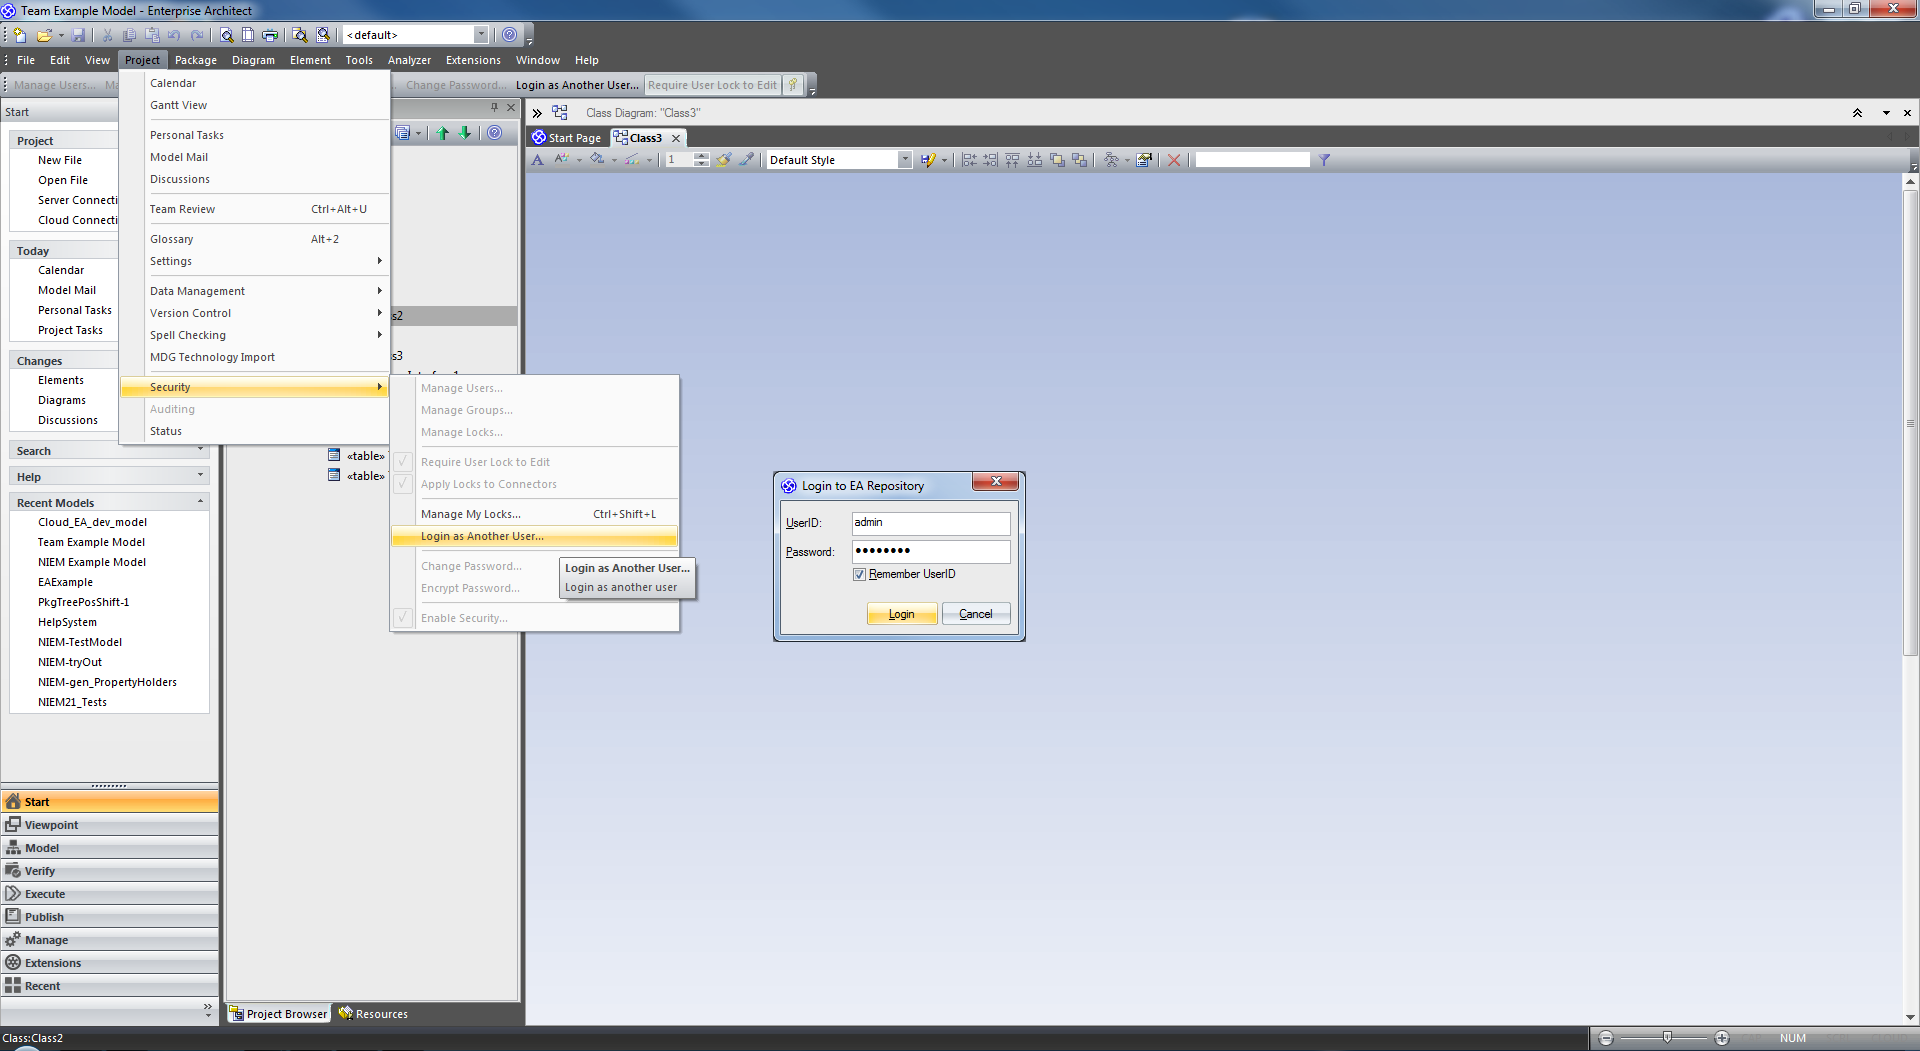This screenshot has height=1051, width=1920.
Task: Toggle Require User Lock to Edit option
Action: [485, 462]
